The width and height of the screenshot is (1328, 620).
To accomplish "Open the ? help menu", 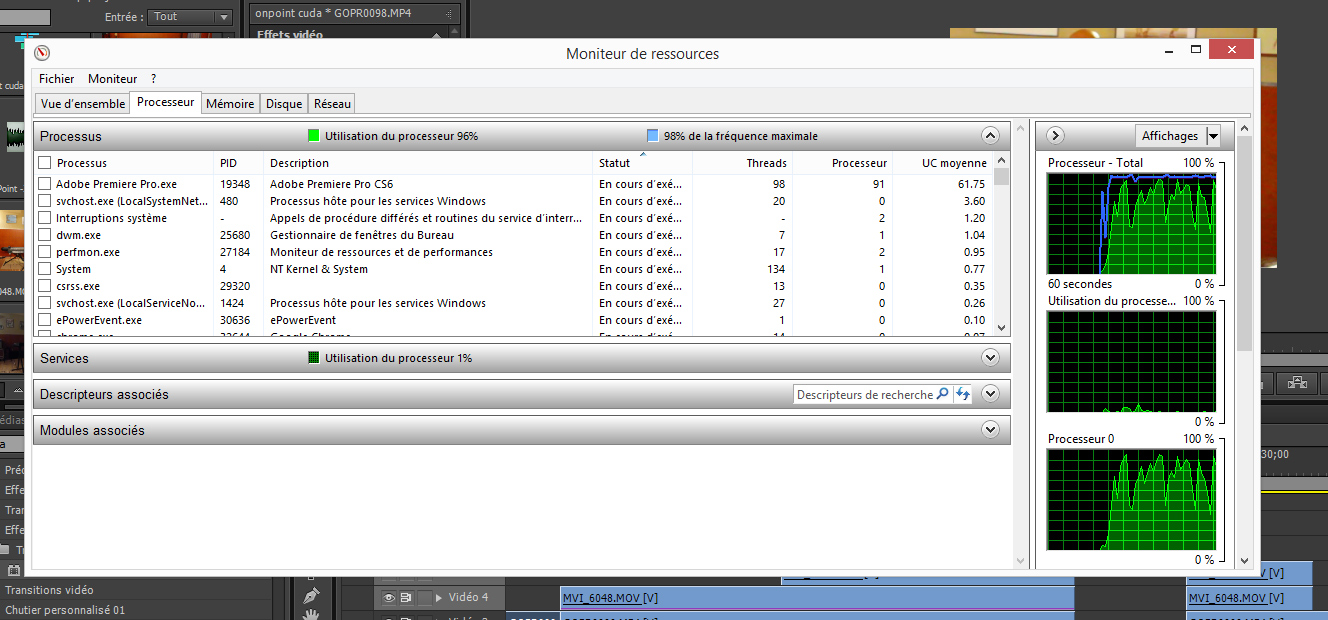I will click(153, 79).
